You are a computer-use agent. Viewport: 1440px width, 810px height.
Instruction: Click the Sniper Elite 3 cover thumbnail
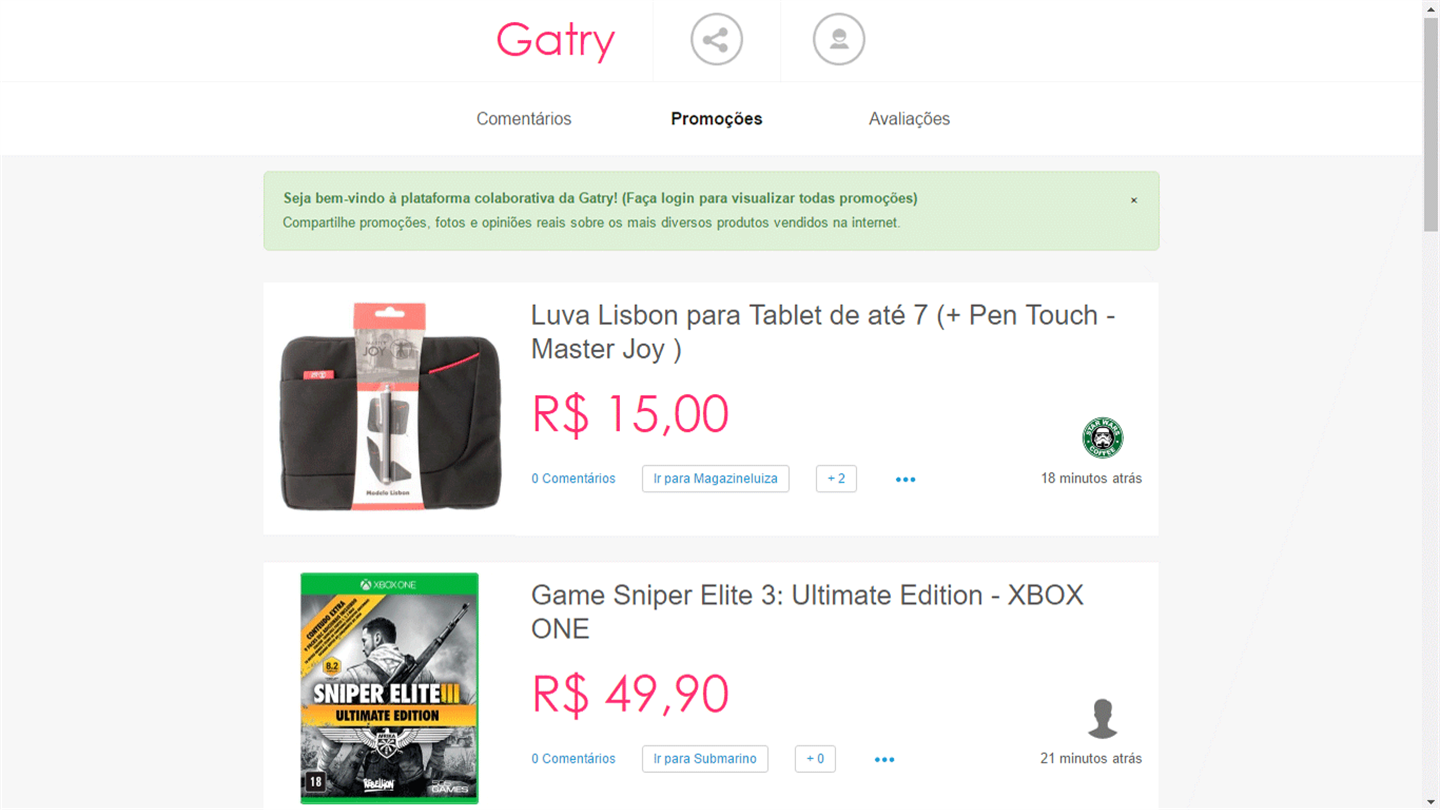click(x=389, y=688)
